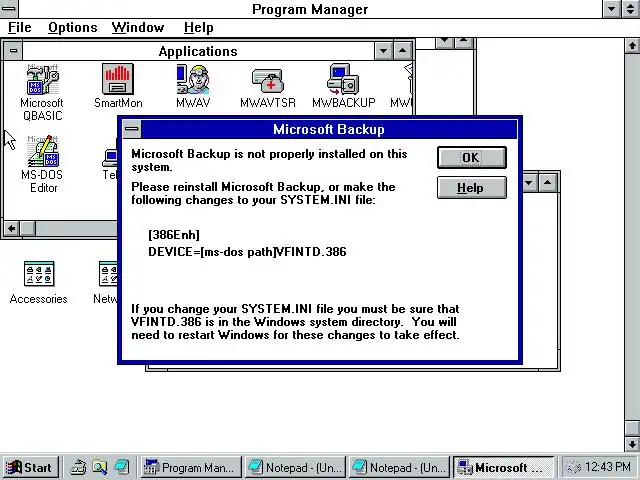Activate the Microsoft Backup taskbar button
Image resolution: width=640 pixels, height=480 pixels.
504,467
